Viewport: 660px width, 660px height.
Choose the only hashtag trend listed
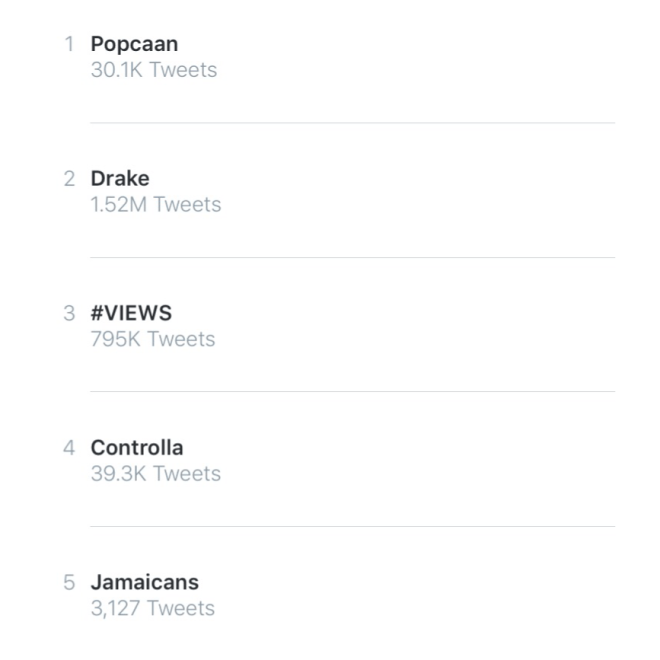point(131,313)
